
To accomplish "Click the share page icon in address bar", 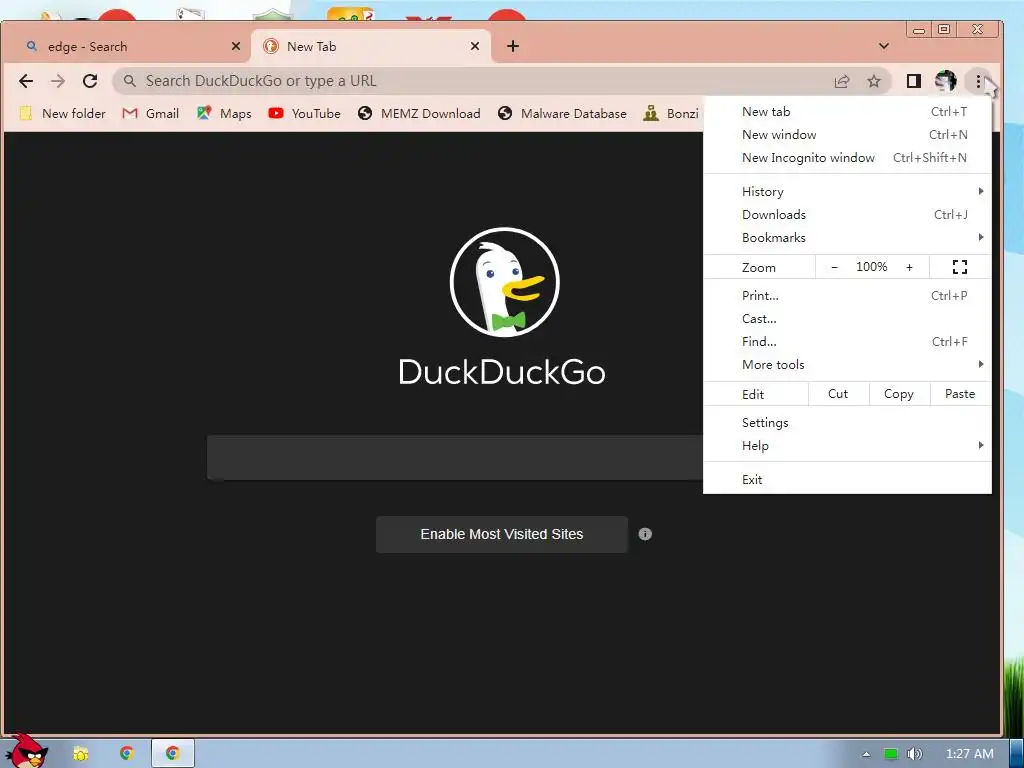I will click(842, 81).
